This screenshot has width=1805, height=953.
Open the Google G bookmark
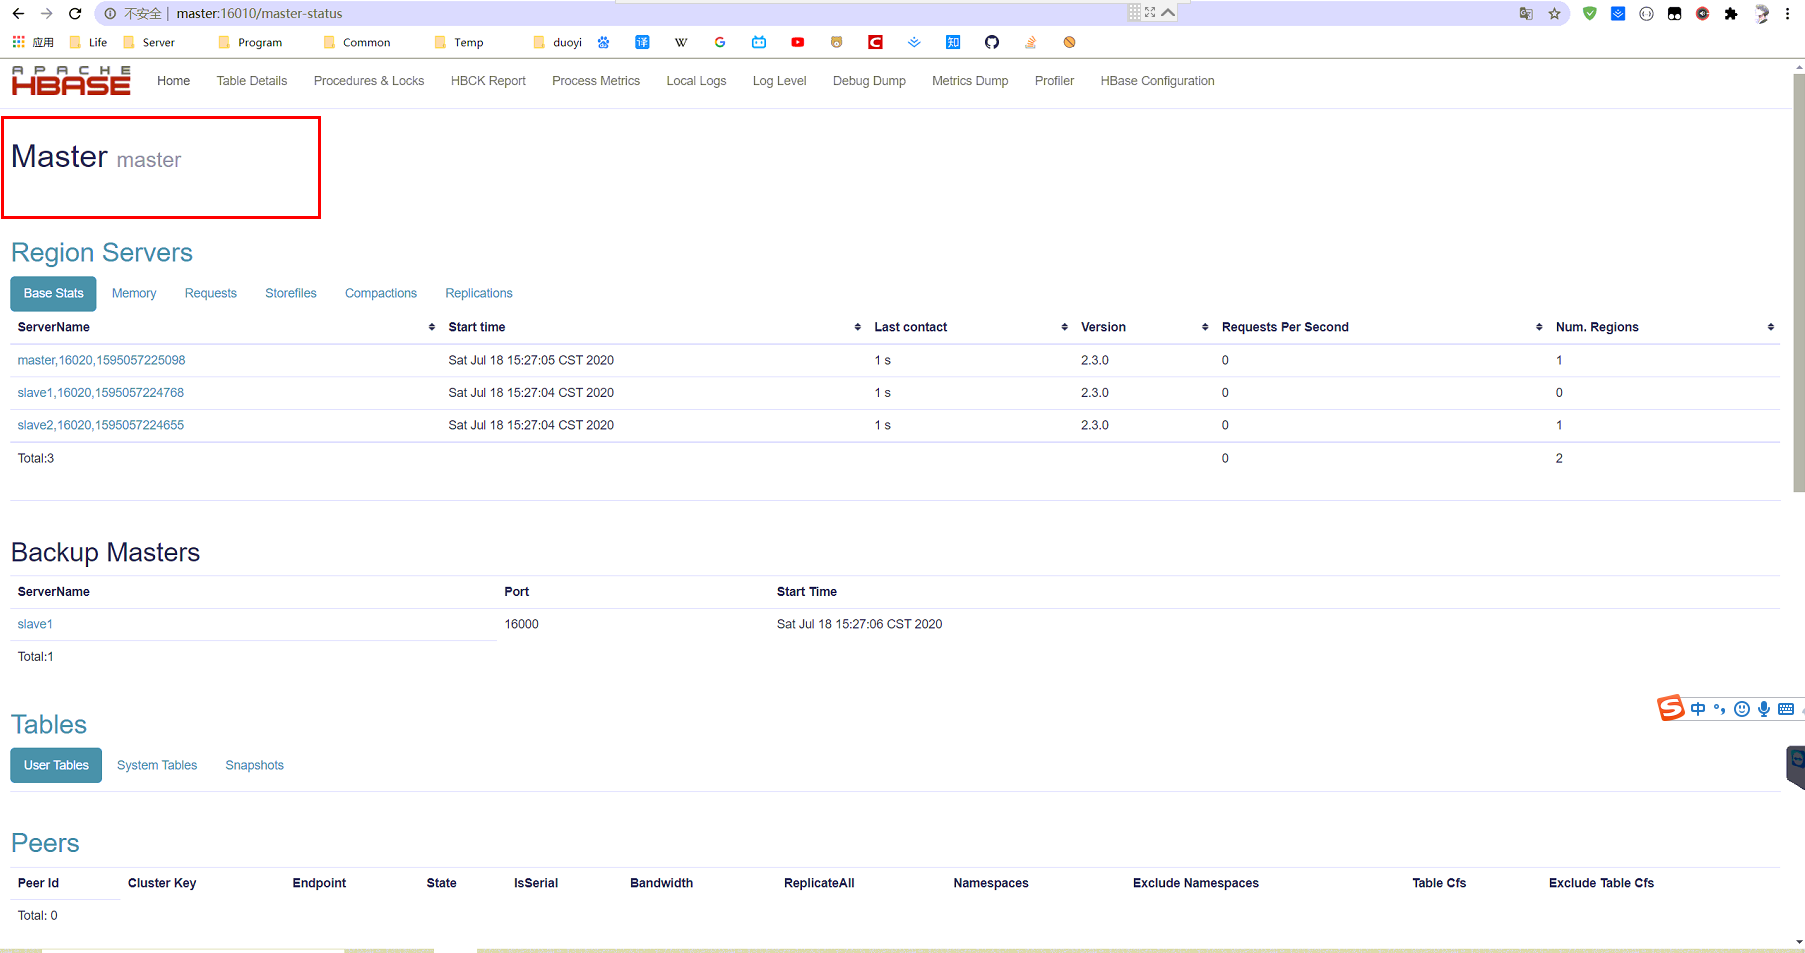pos(720,42)
